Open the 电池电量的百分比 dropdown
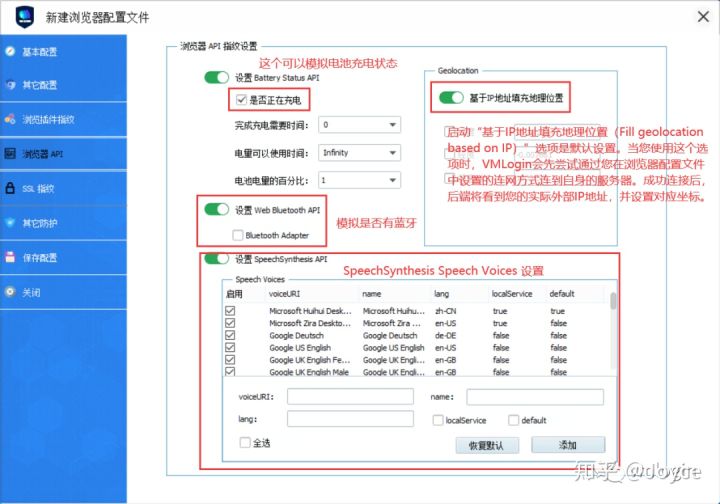The width and height of the screenshot is (720, 504). click(x=359, y=180)
